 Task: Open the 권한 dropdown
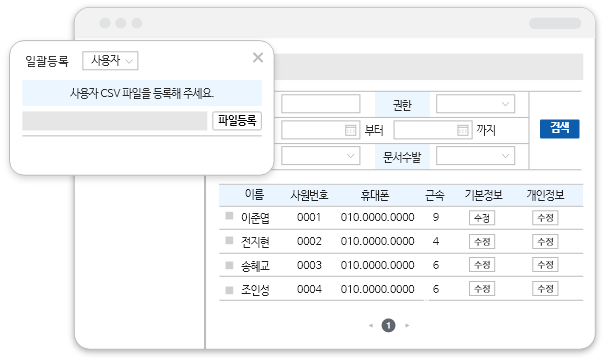(x=475, y=104)
